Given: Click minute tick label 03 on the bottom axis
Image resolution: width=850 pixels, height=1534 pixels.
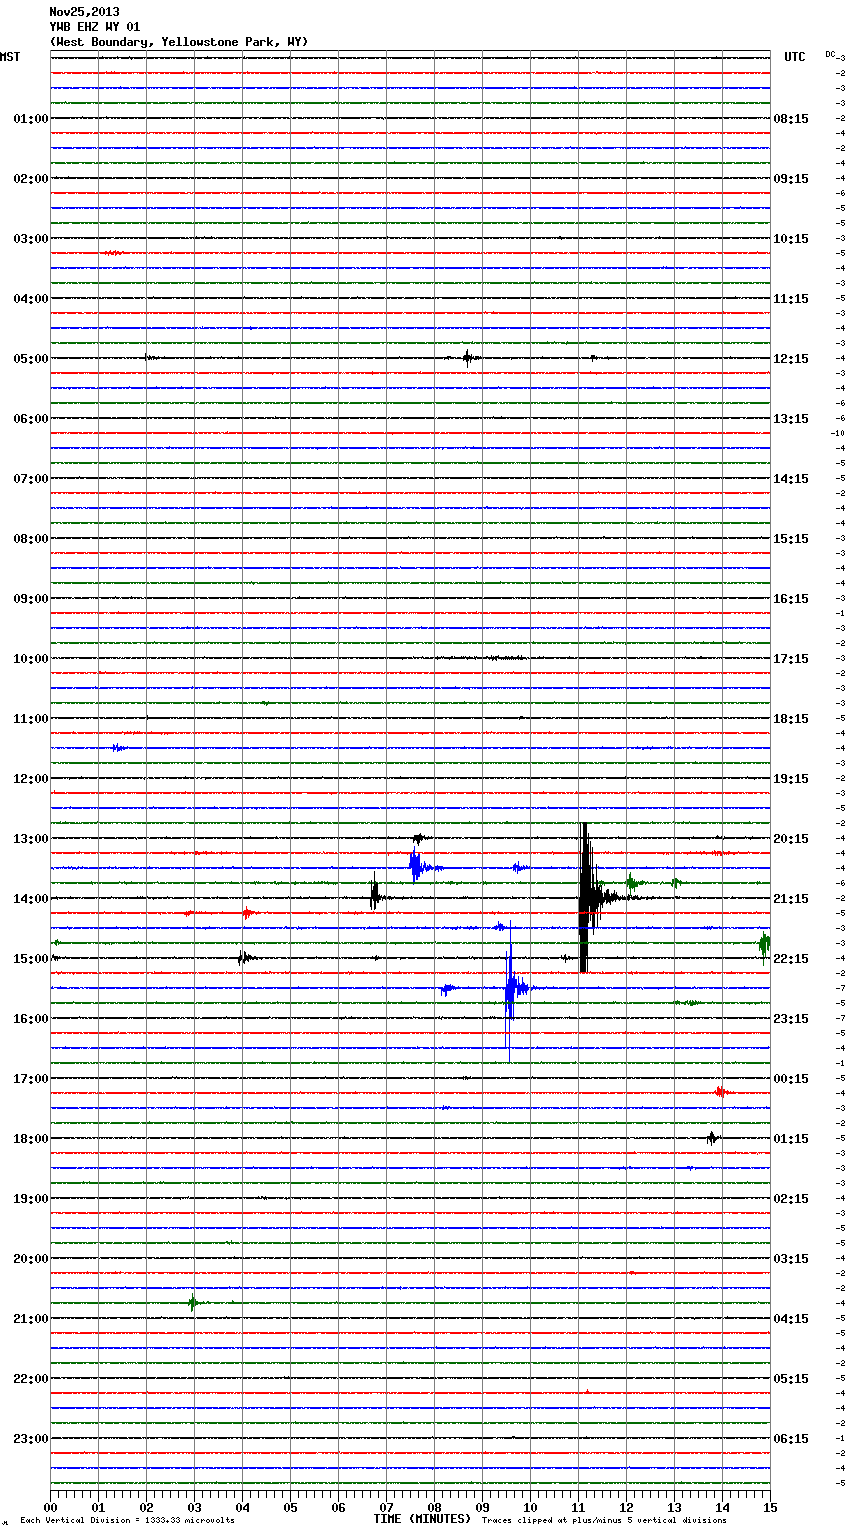Looking at the screenshot, I should coord(194,1507).
